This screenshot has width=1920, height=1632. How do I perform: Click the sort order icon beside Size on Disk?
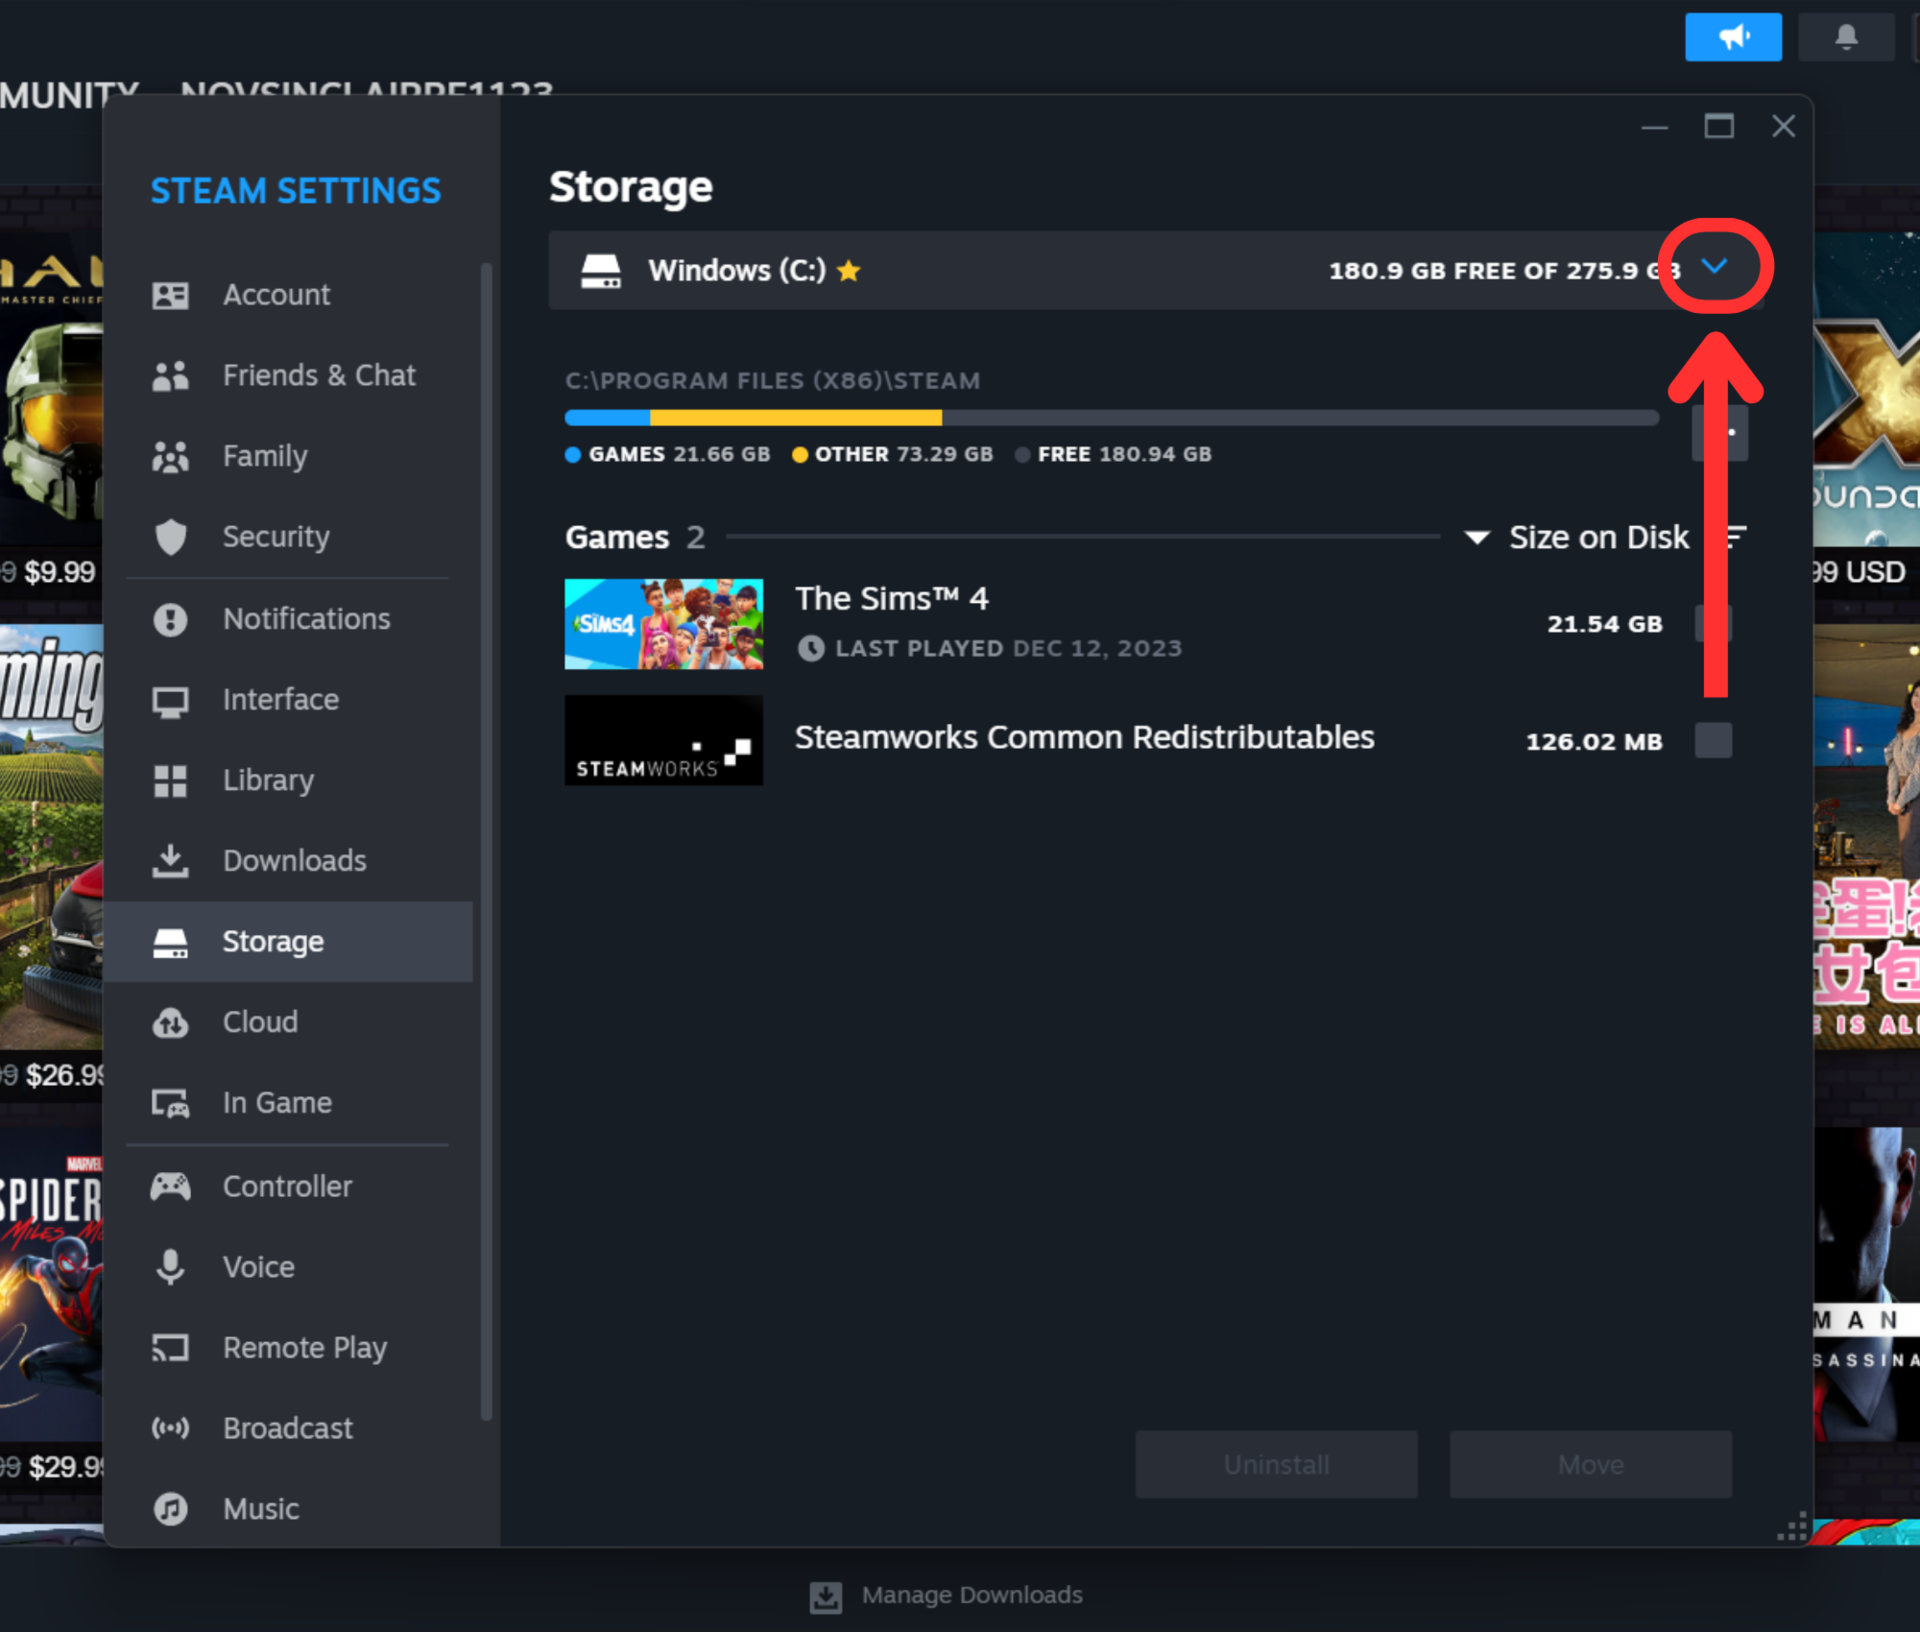click(x=1737, y=537)
